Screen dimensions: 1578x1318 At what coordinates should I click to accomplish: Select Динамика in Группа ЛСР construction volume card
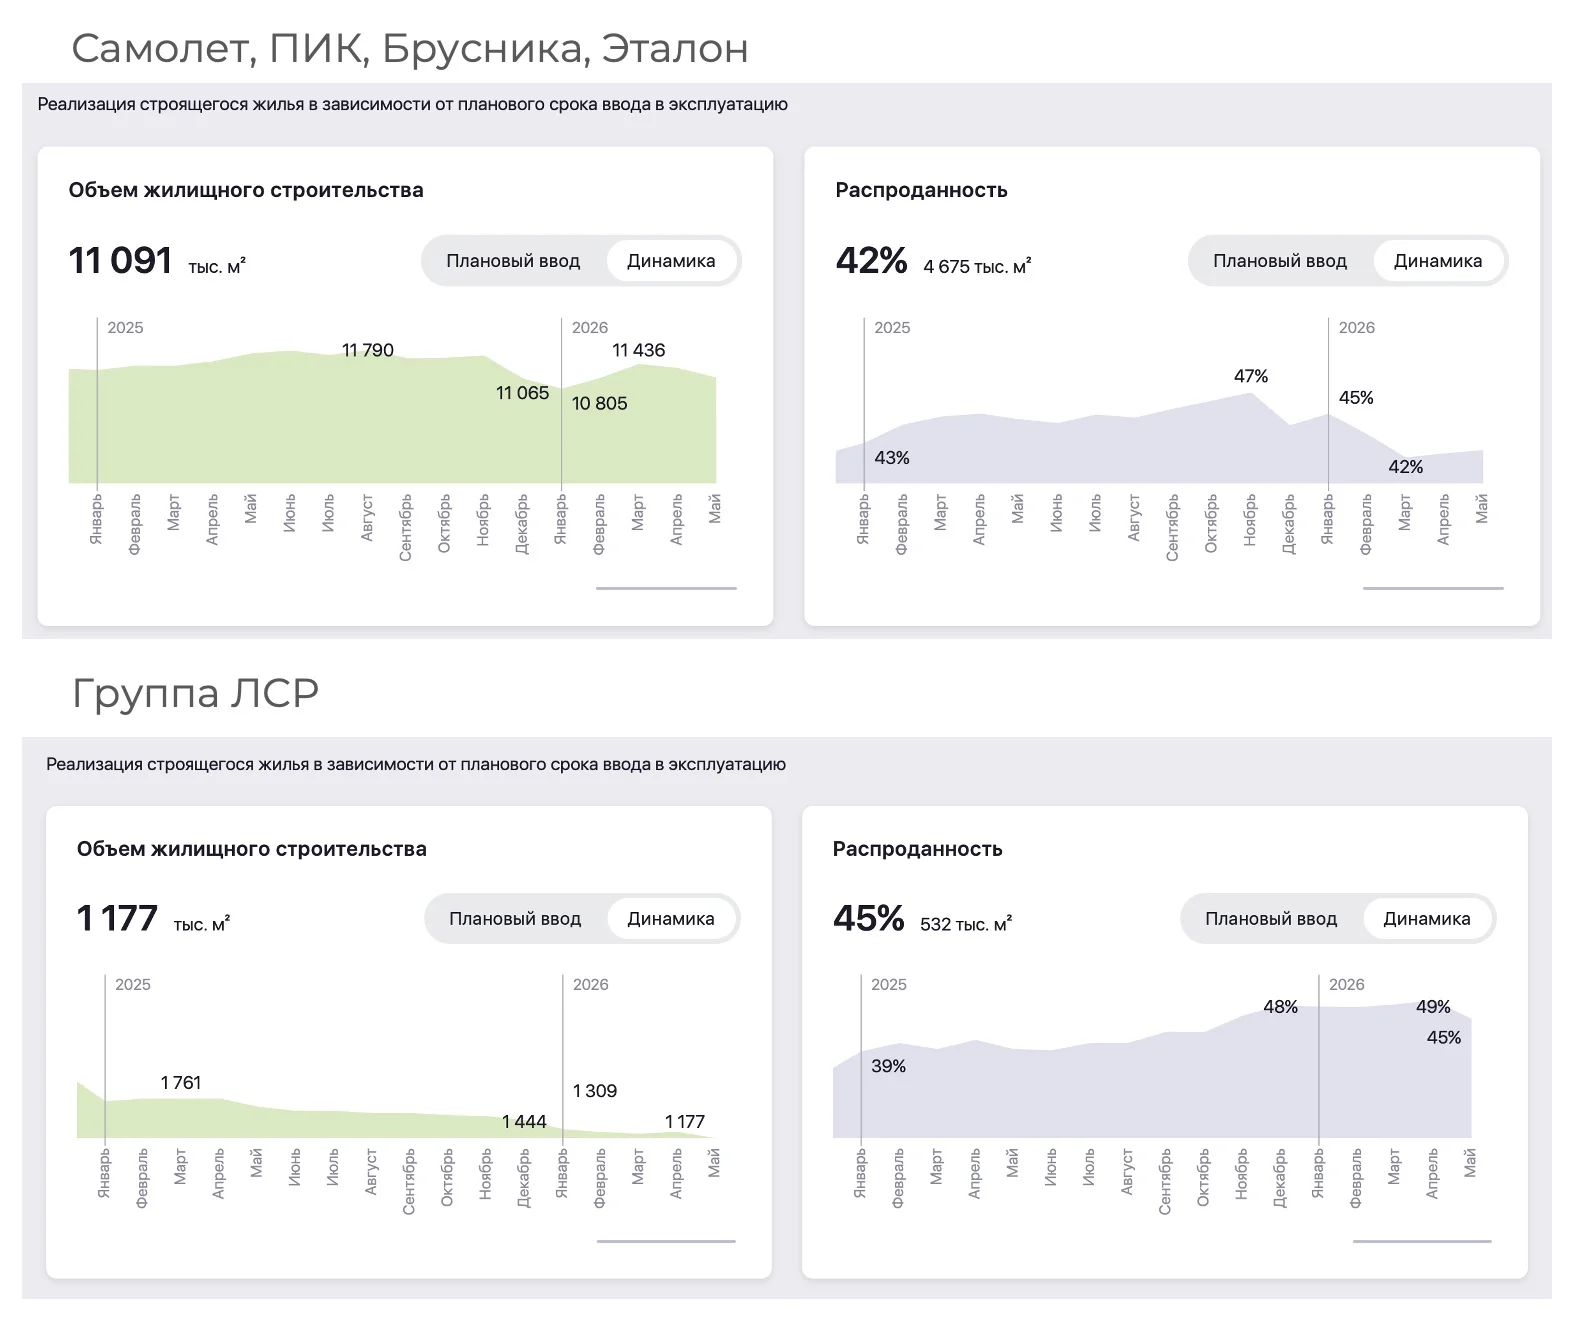coord(671,919)
